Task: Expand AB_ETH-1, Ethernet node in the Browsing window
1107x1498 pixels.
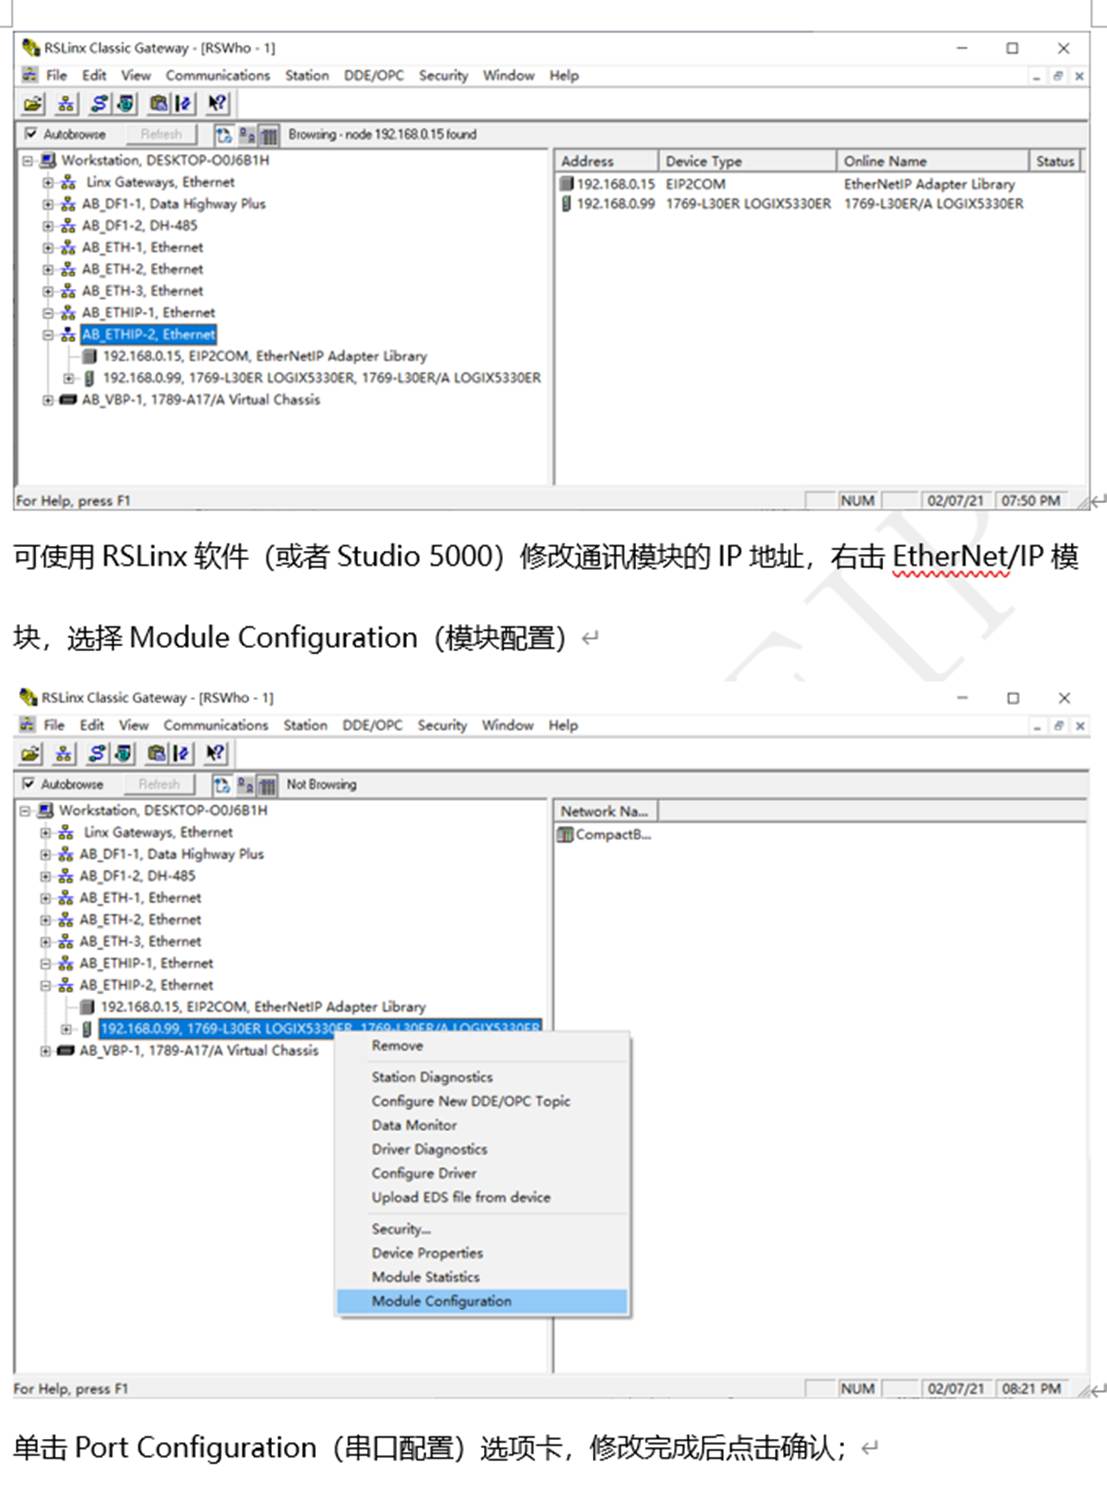Action: (47, 247)
